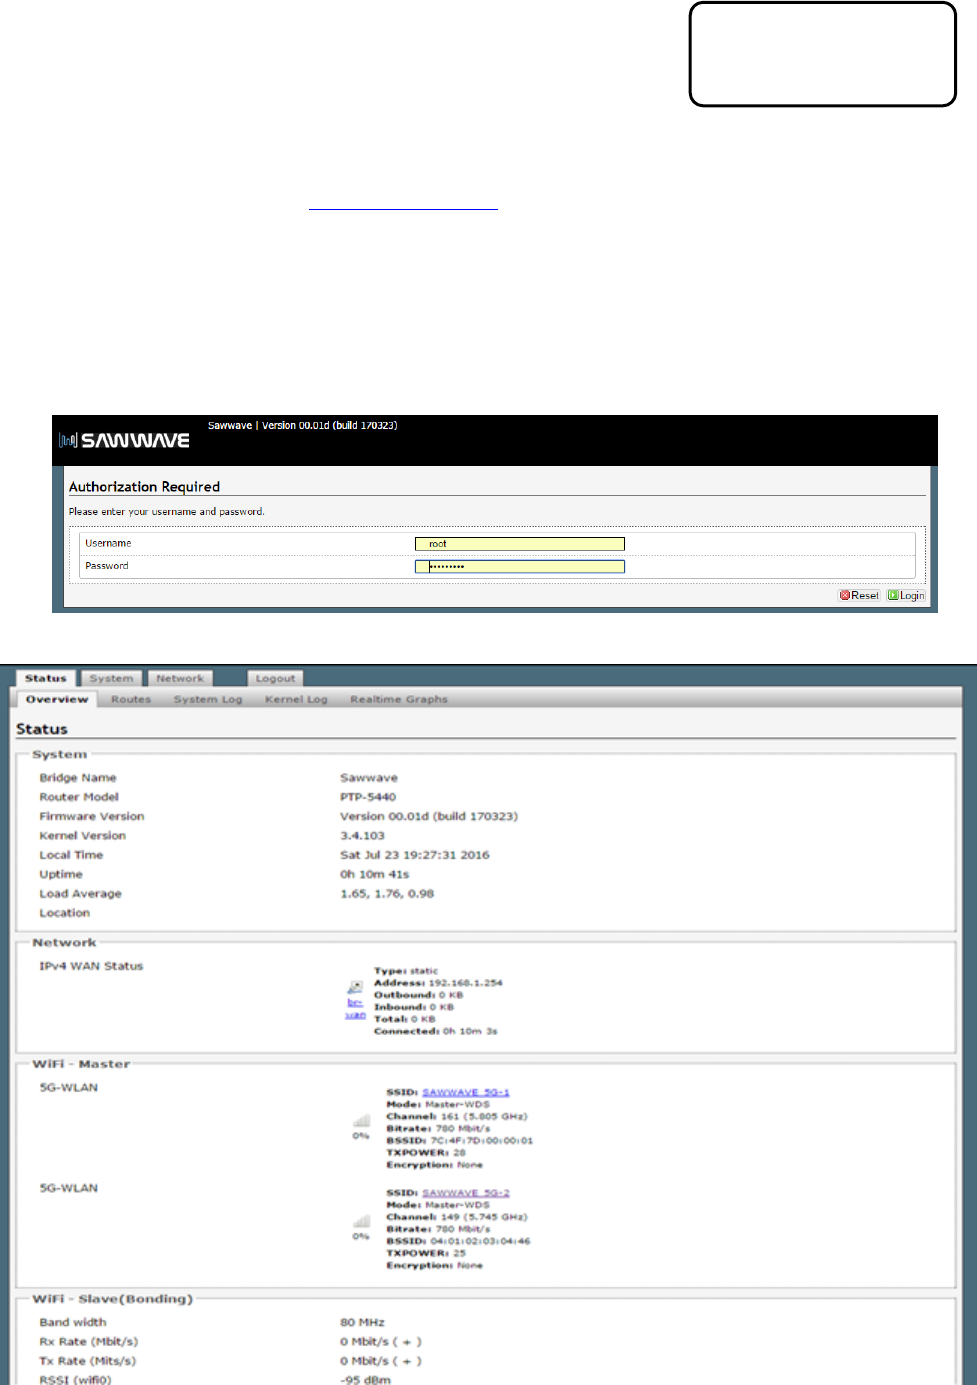977x1385 pixels.
Task: Click the uptime value '0h 10m 41s'
Action: pos(374,874)
